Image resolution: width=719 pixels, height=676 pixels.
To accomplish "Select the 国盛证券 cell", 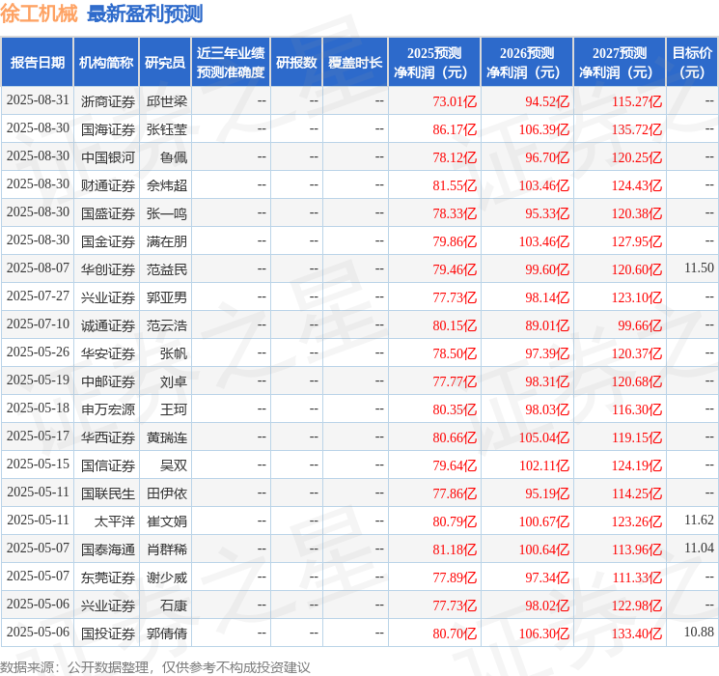I will [x=108, y=213].
